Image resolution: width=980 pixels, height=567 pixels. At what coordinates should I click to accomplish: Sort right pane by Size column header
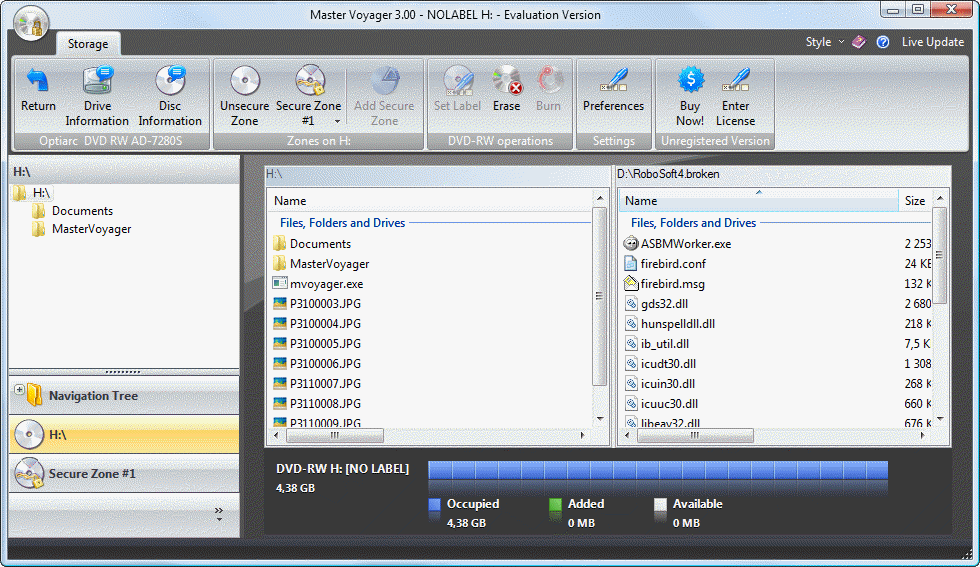[915, 201]
